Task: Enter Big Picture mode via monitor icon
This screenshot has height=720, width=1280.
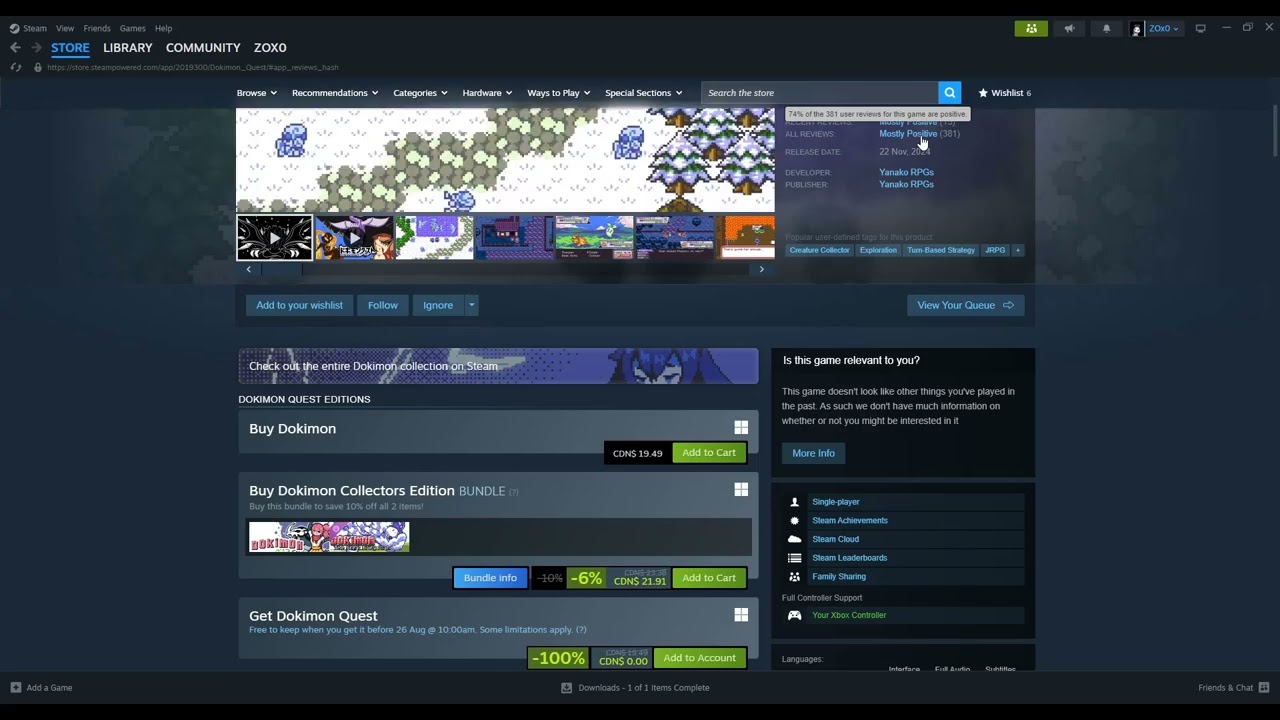Action: 1200,28
